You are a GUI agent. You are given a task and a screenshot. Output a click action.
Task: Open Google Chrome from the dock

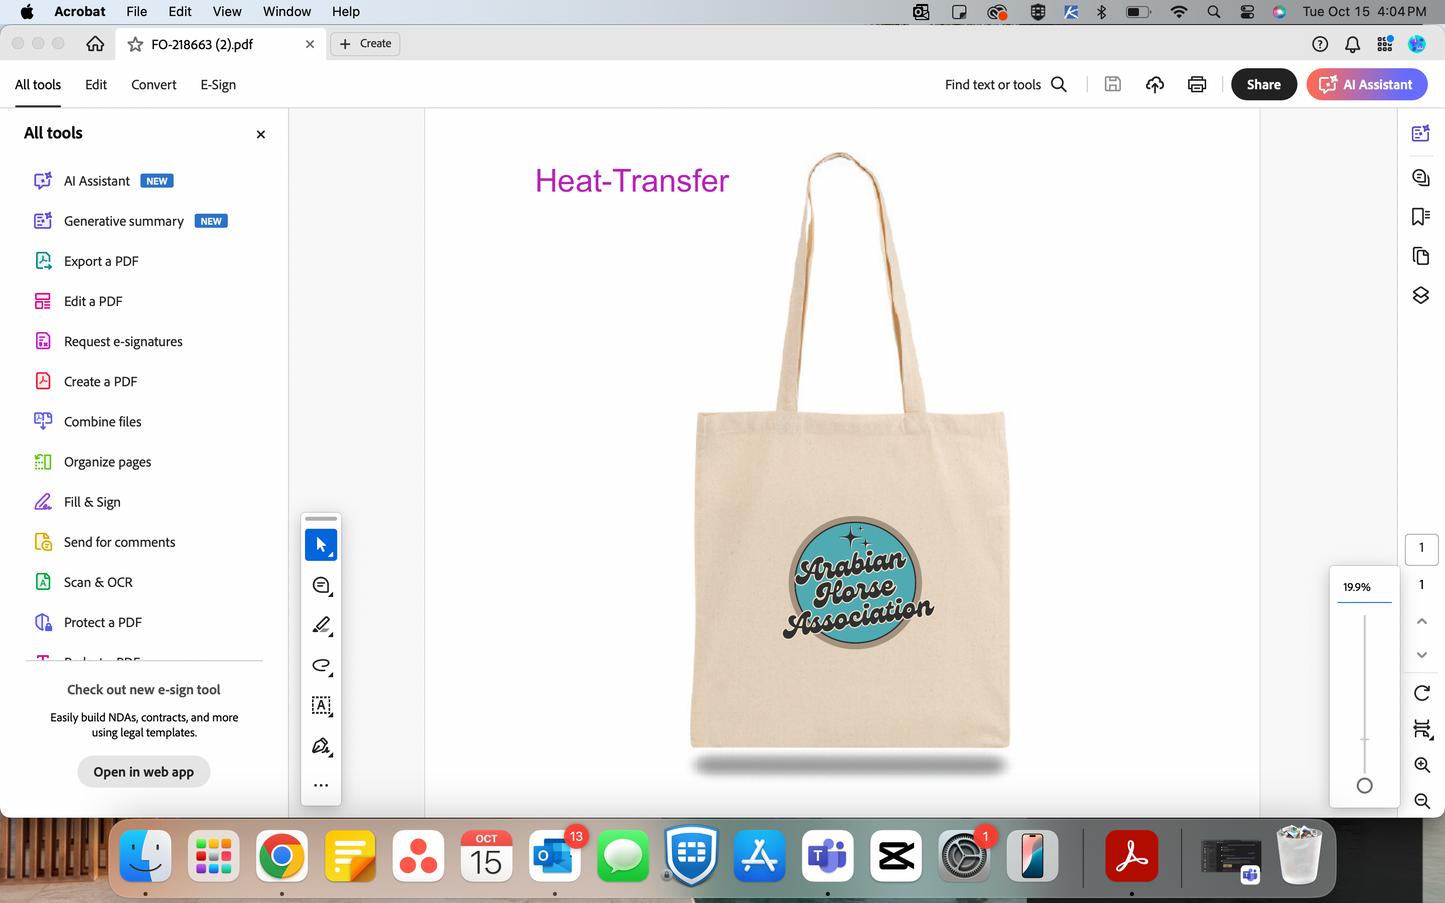282,857
